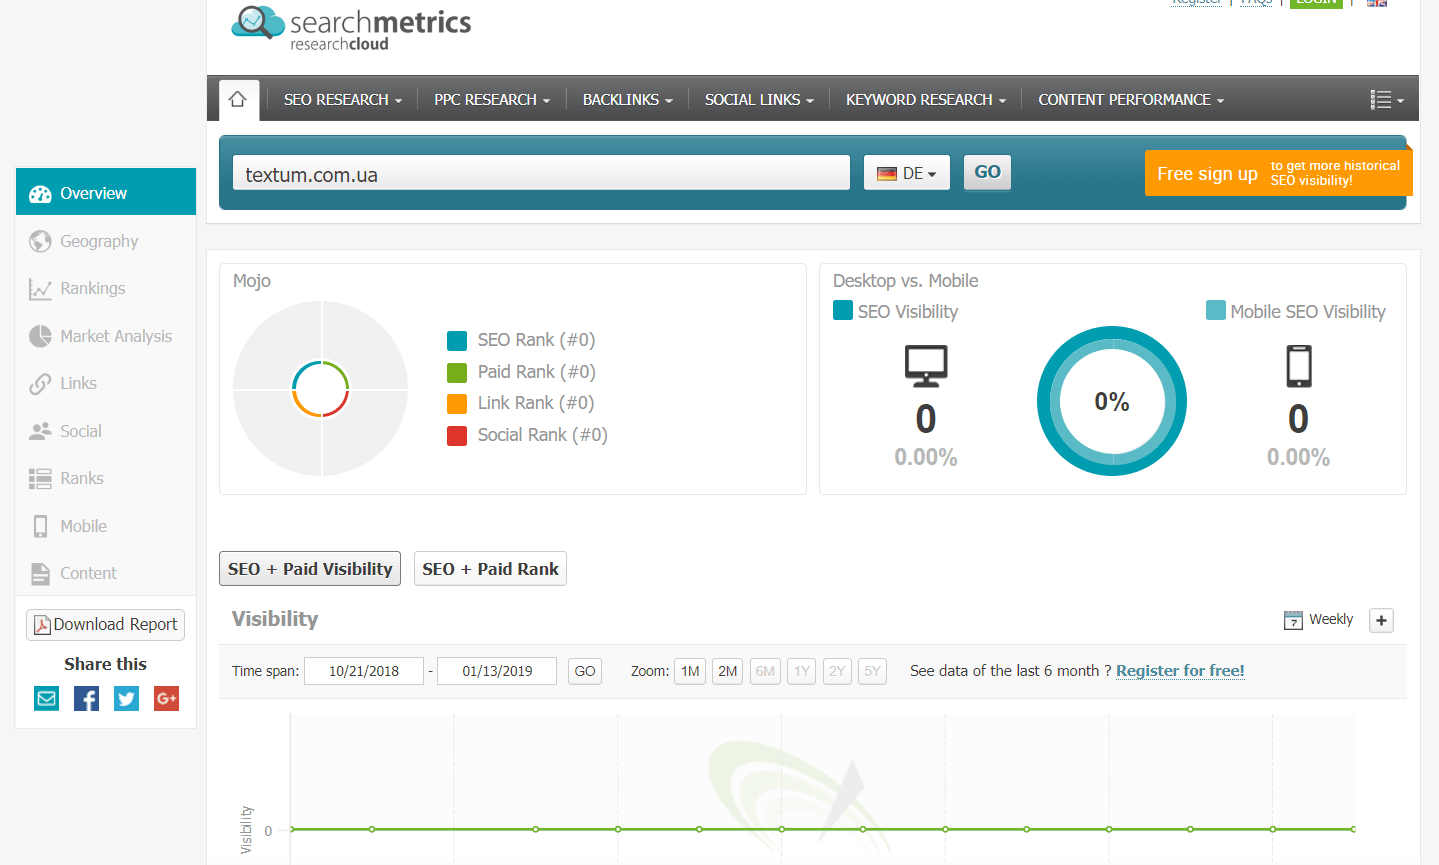1439x865 pixels.
Task: Click the "Share this" label
Action: [x=105, y=664]
